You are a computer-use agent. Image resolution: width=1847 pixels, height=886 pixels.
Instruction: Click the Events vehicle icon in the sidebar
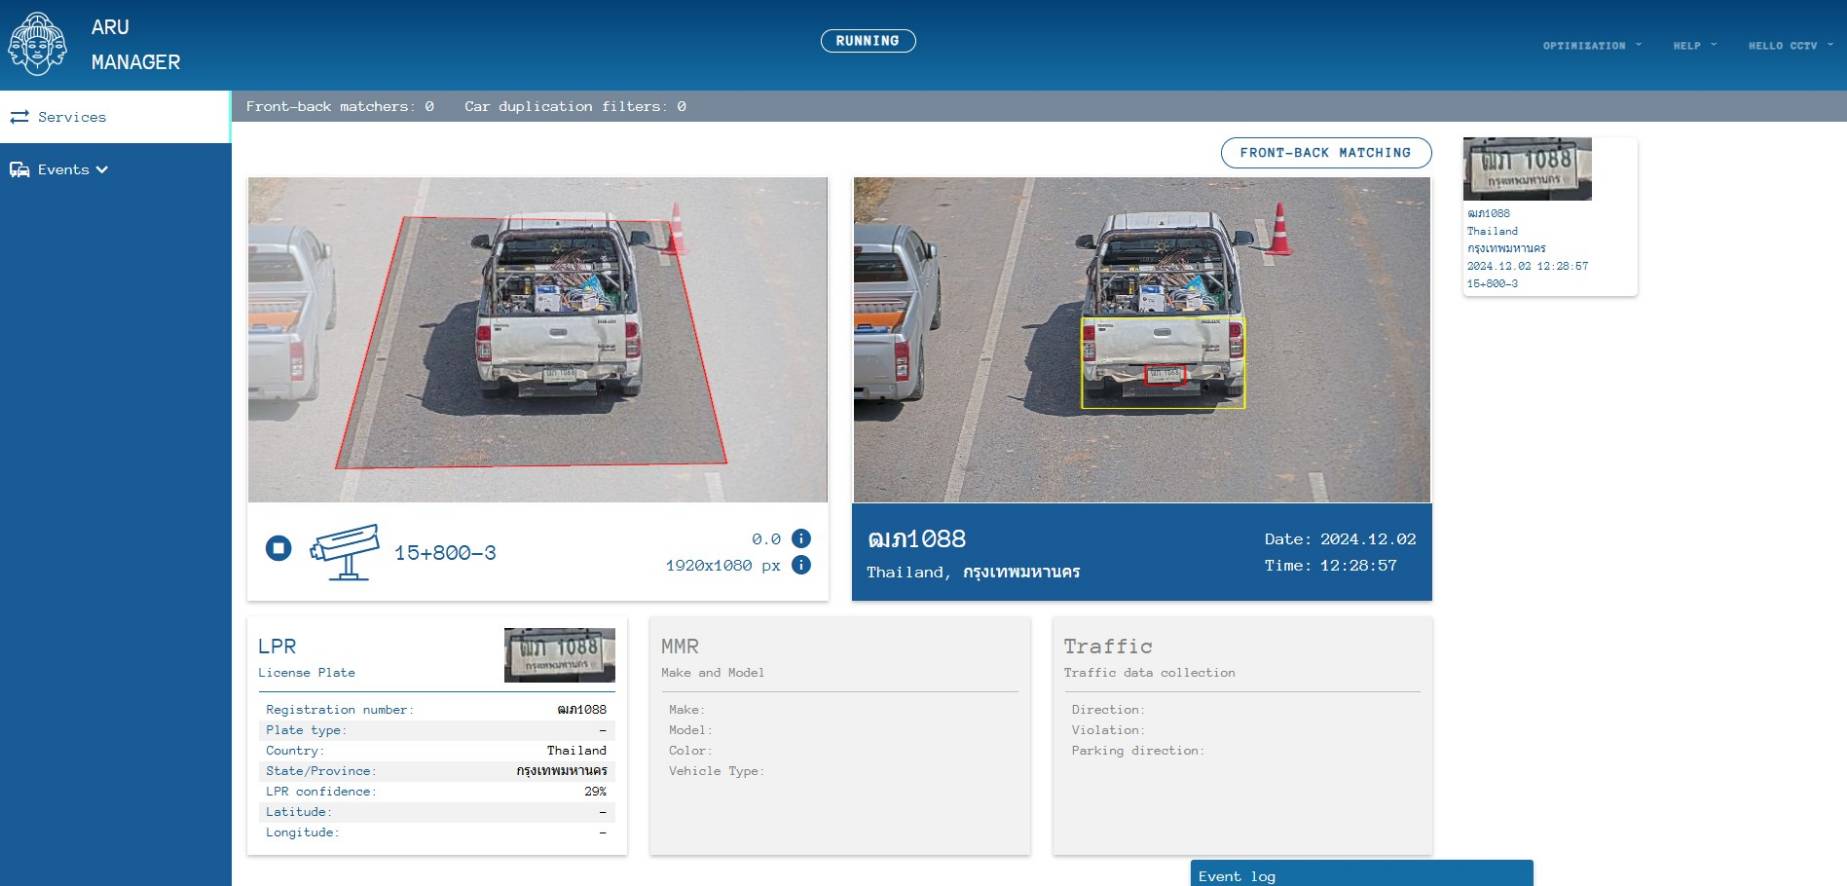[x=19, y=170]
